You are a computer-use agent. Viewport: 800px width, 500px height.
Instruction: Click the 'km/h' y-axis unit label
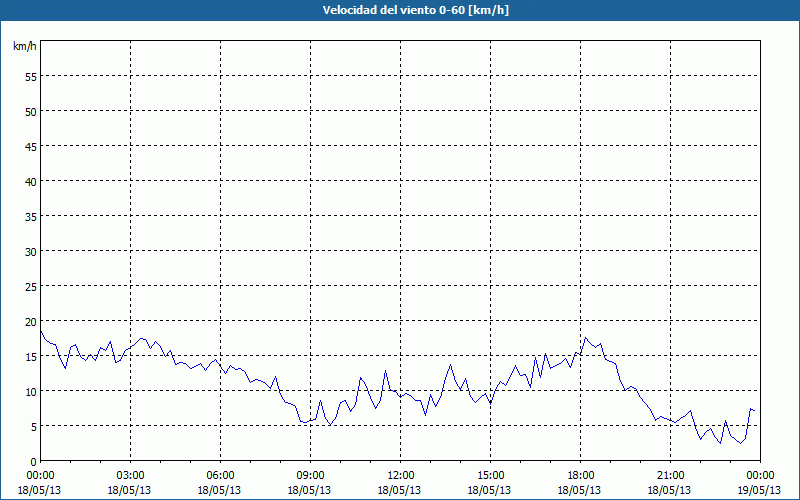pos(25,46)
